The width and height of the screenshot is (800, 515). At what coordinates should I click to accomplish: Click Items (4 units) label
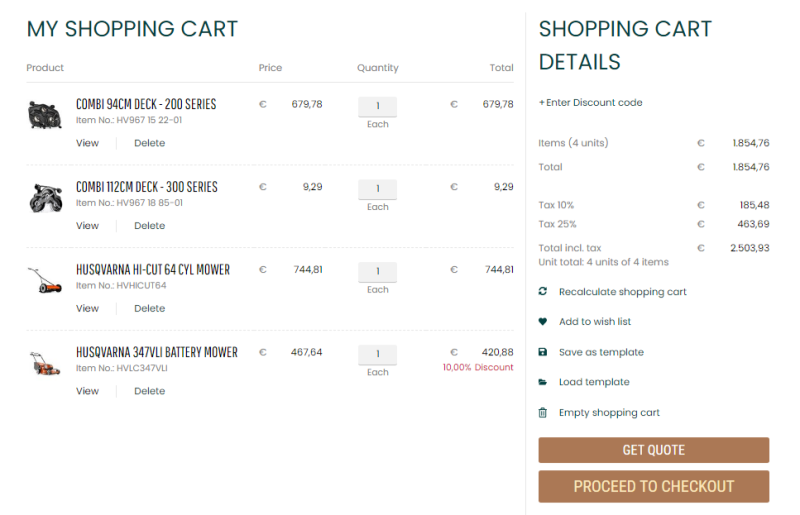pos(573,143)
